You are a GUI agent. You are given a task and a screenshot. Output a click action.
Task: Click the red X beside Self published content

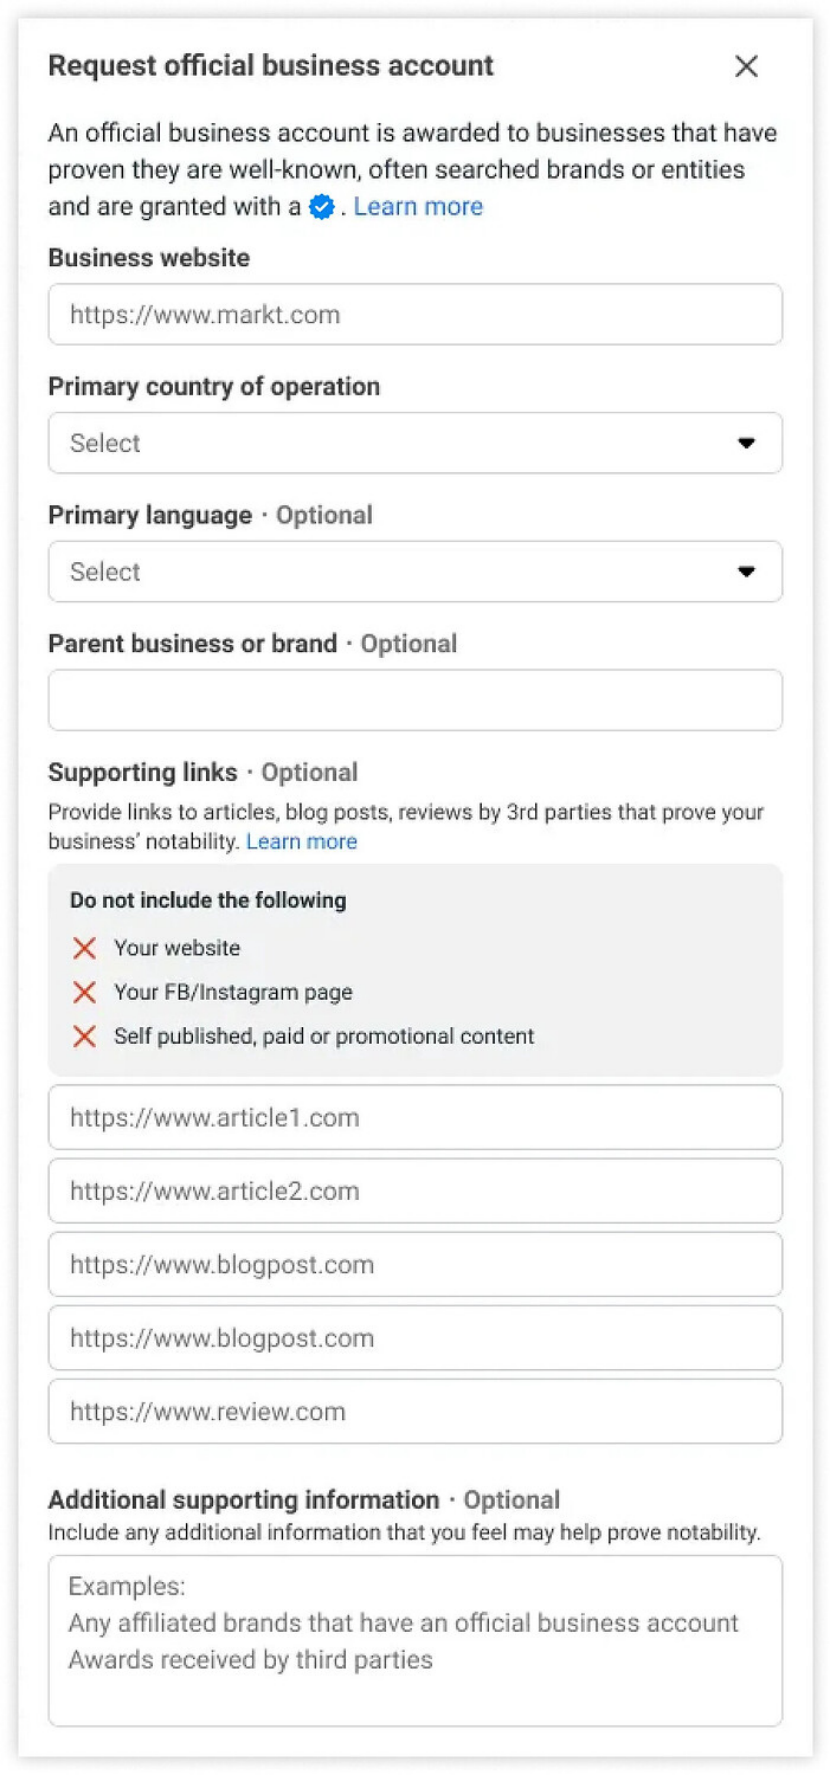pyautogui.click(x=85, y=1036)
